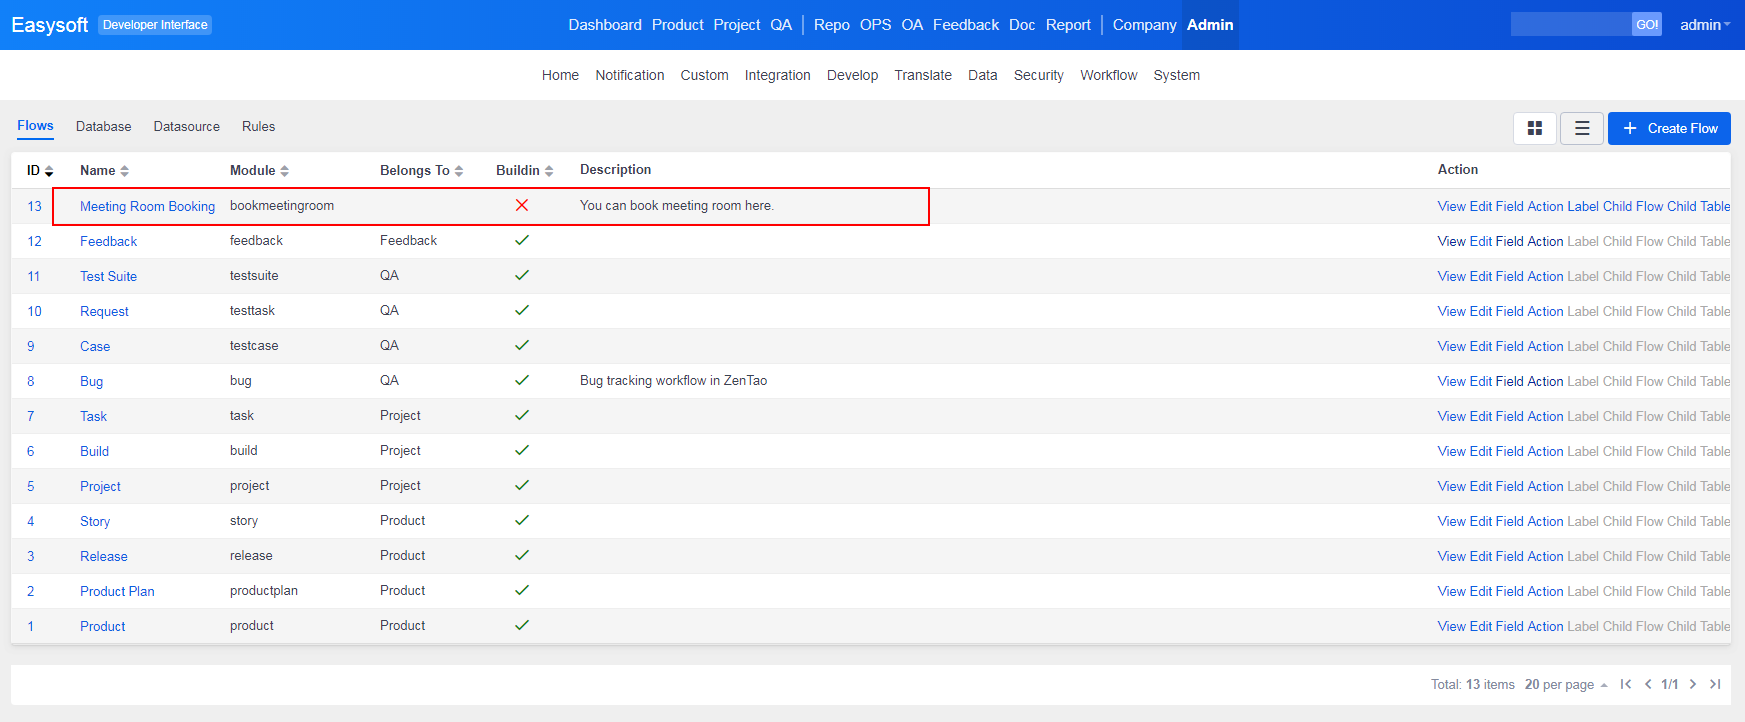Sort flows by Name column
The height and width of the screenshot is (722, 1745).
coord(104,171)
